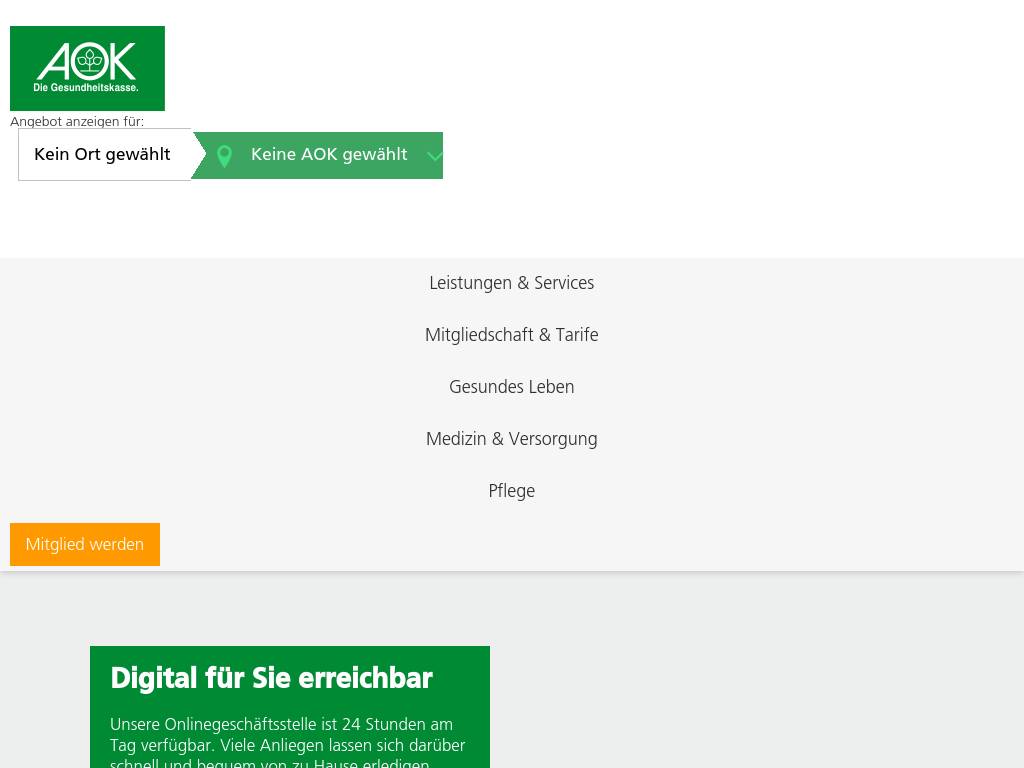Select the Gesundes Leben menu item
Viewport: 1024px width, 768px height.
(x=511, y=387)
